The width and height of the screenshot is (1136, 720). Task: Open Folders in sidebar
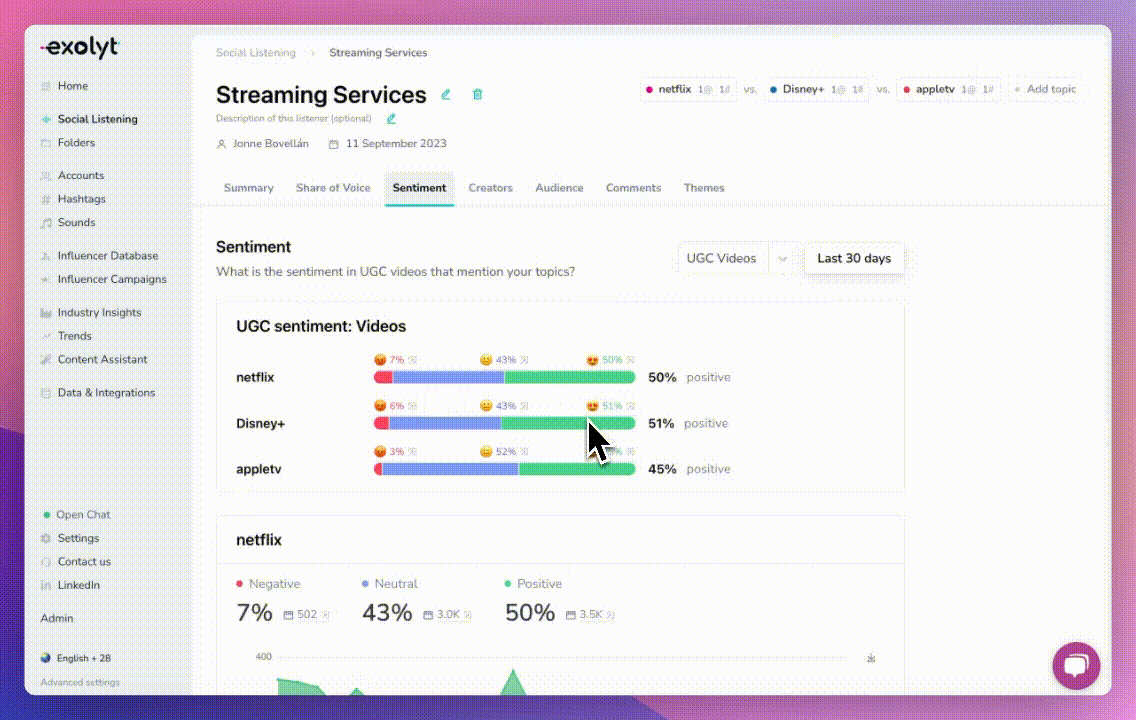tap(76, 143)
